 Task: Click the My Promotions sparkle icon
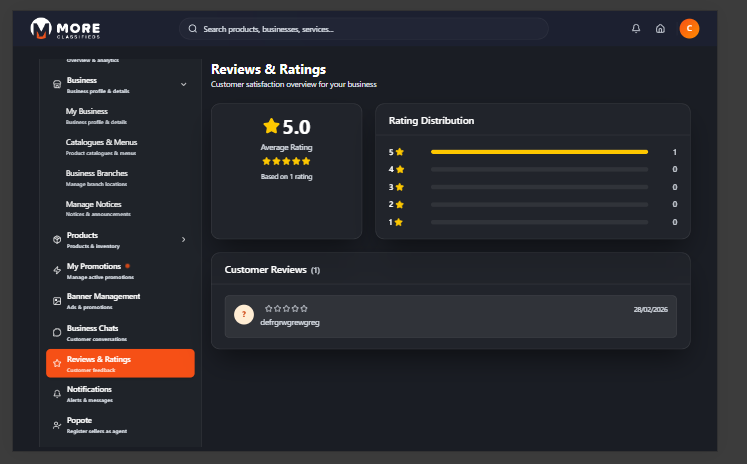57,271
